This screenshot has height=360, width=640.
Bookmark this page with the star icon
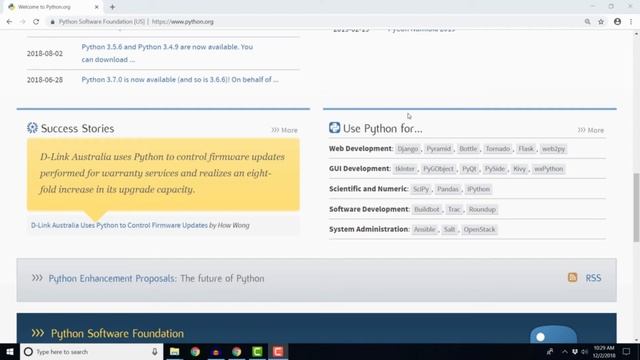pyautogui.click(x=601, y=22)
